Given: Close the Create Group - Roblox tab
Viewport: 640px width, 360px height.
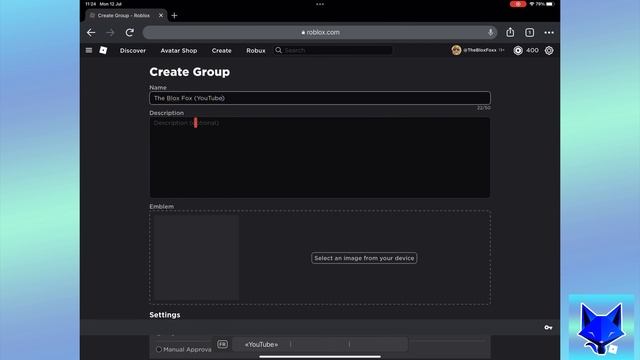Looking at the screenshot, I should tap(161, 16).
